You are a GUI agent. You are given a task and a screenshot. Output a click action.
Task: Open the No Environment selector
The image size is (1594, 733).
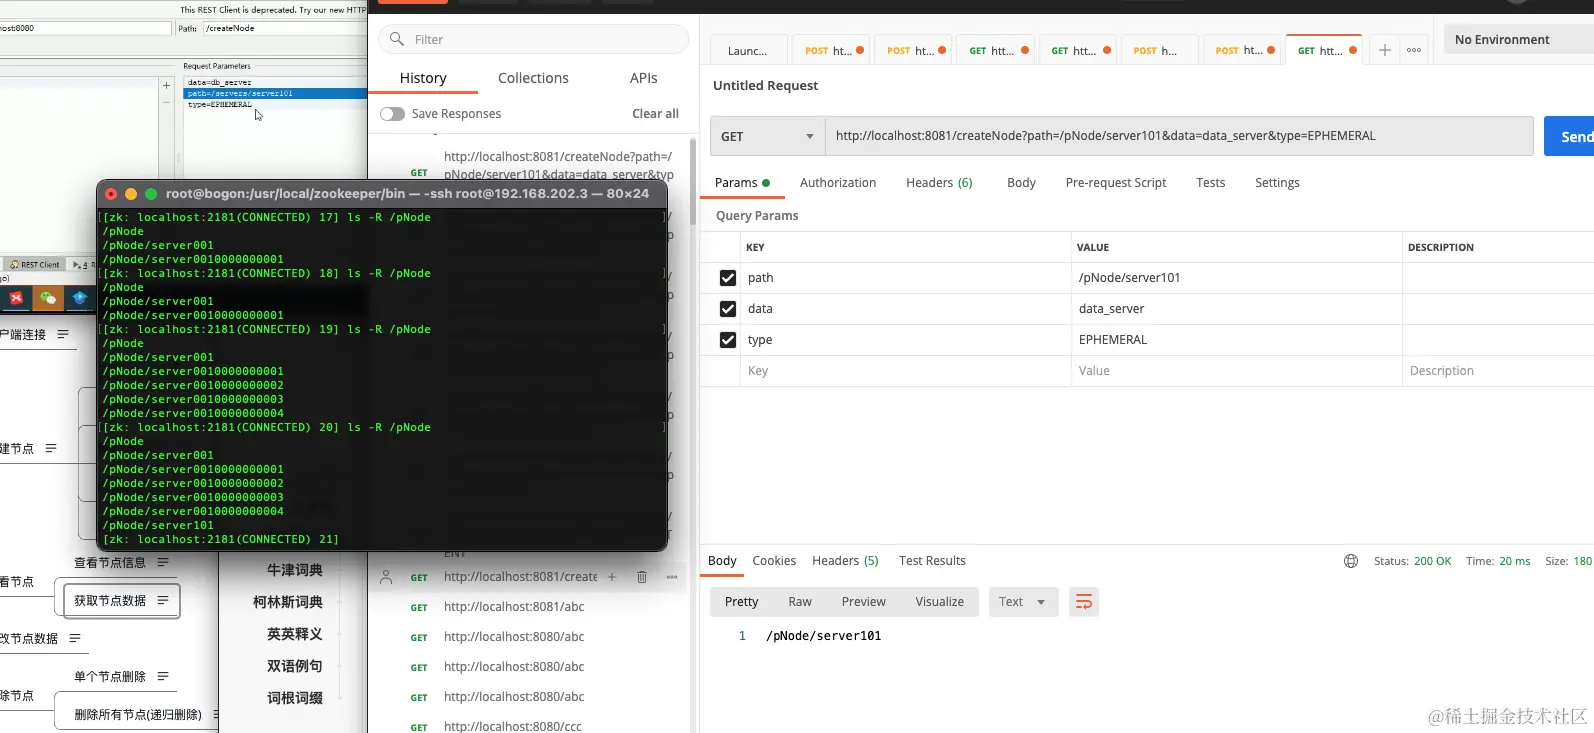1518,39
